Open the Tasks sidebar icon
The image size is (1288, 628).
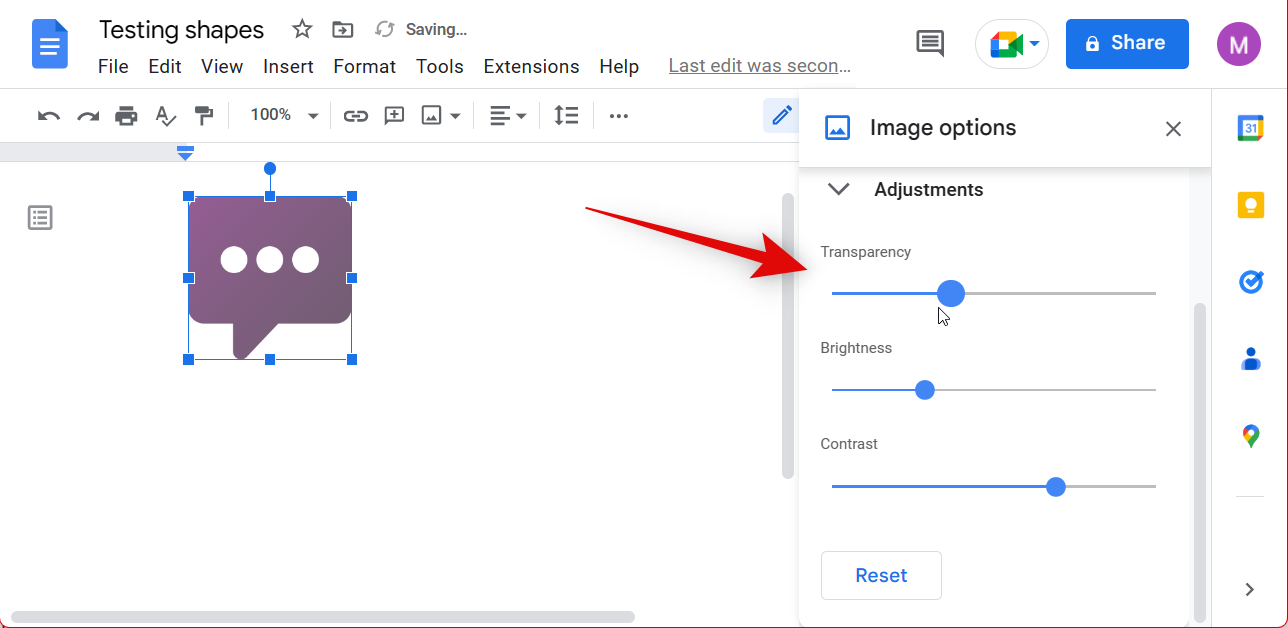pos(1250,282)
